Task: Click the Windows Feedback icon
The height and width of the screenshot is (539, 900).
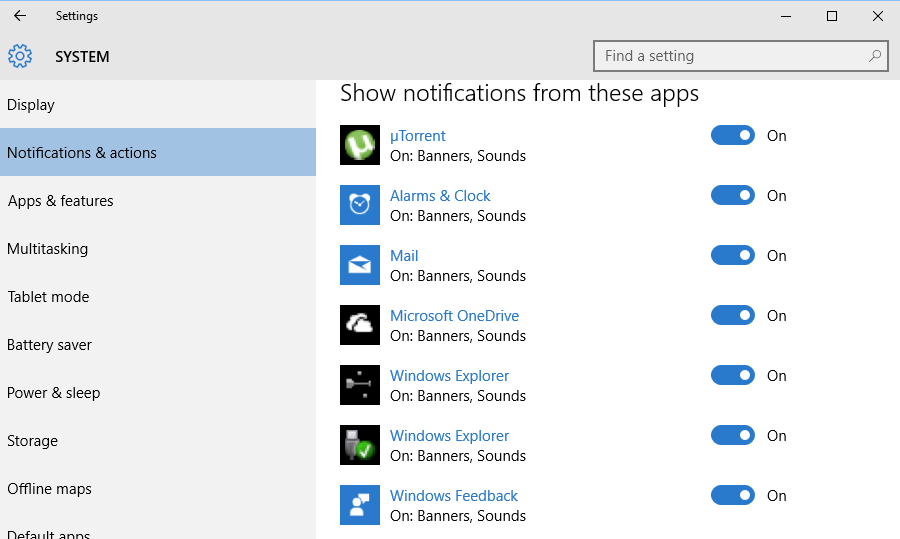Action: tap(360, 505)
